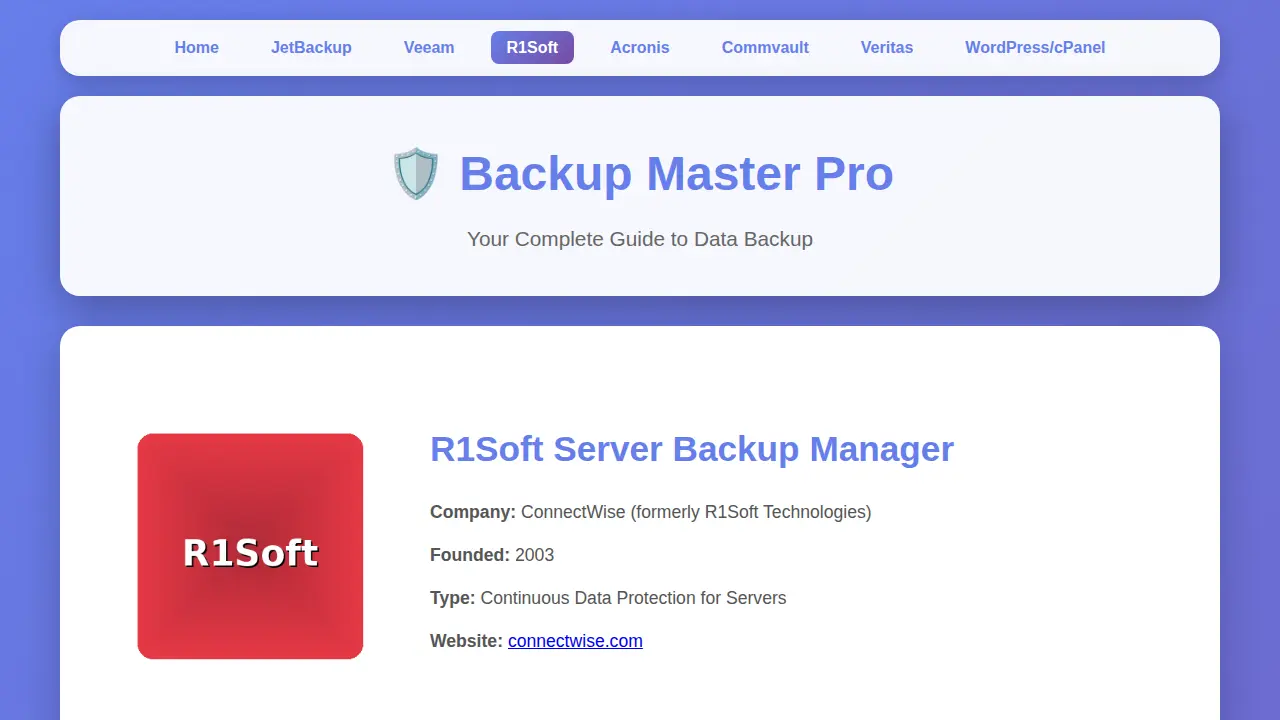
Task: Click the shield logo icon
Action: (415, 174)
